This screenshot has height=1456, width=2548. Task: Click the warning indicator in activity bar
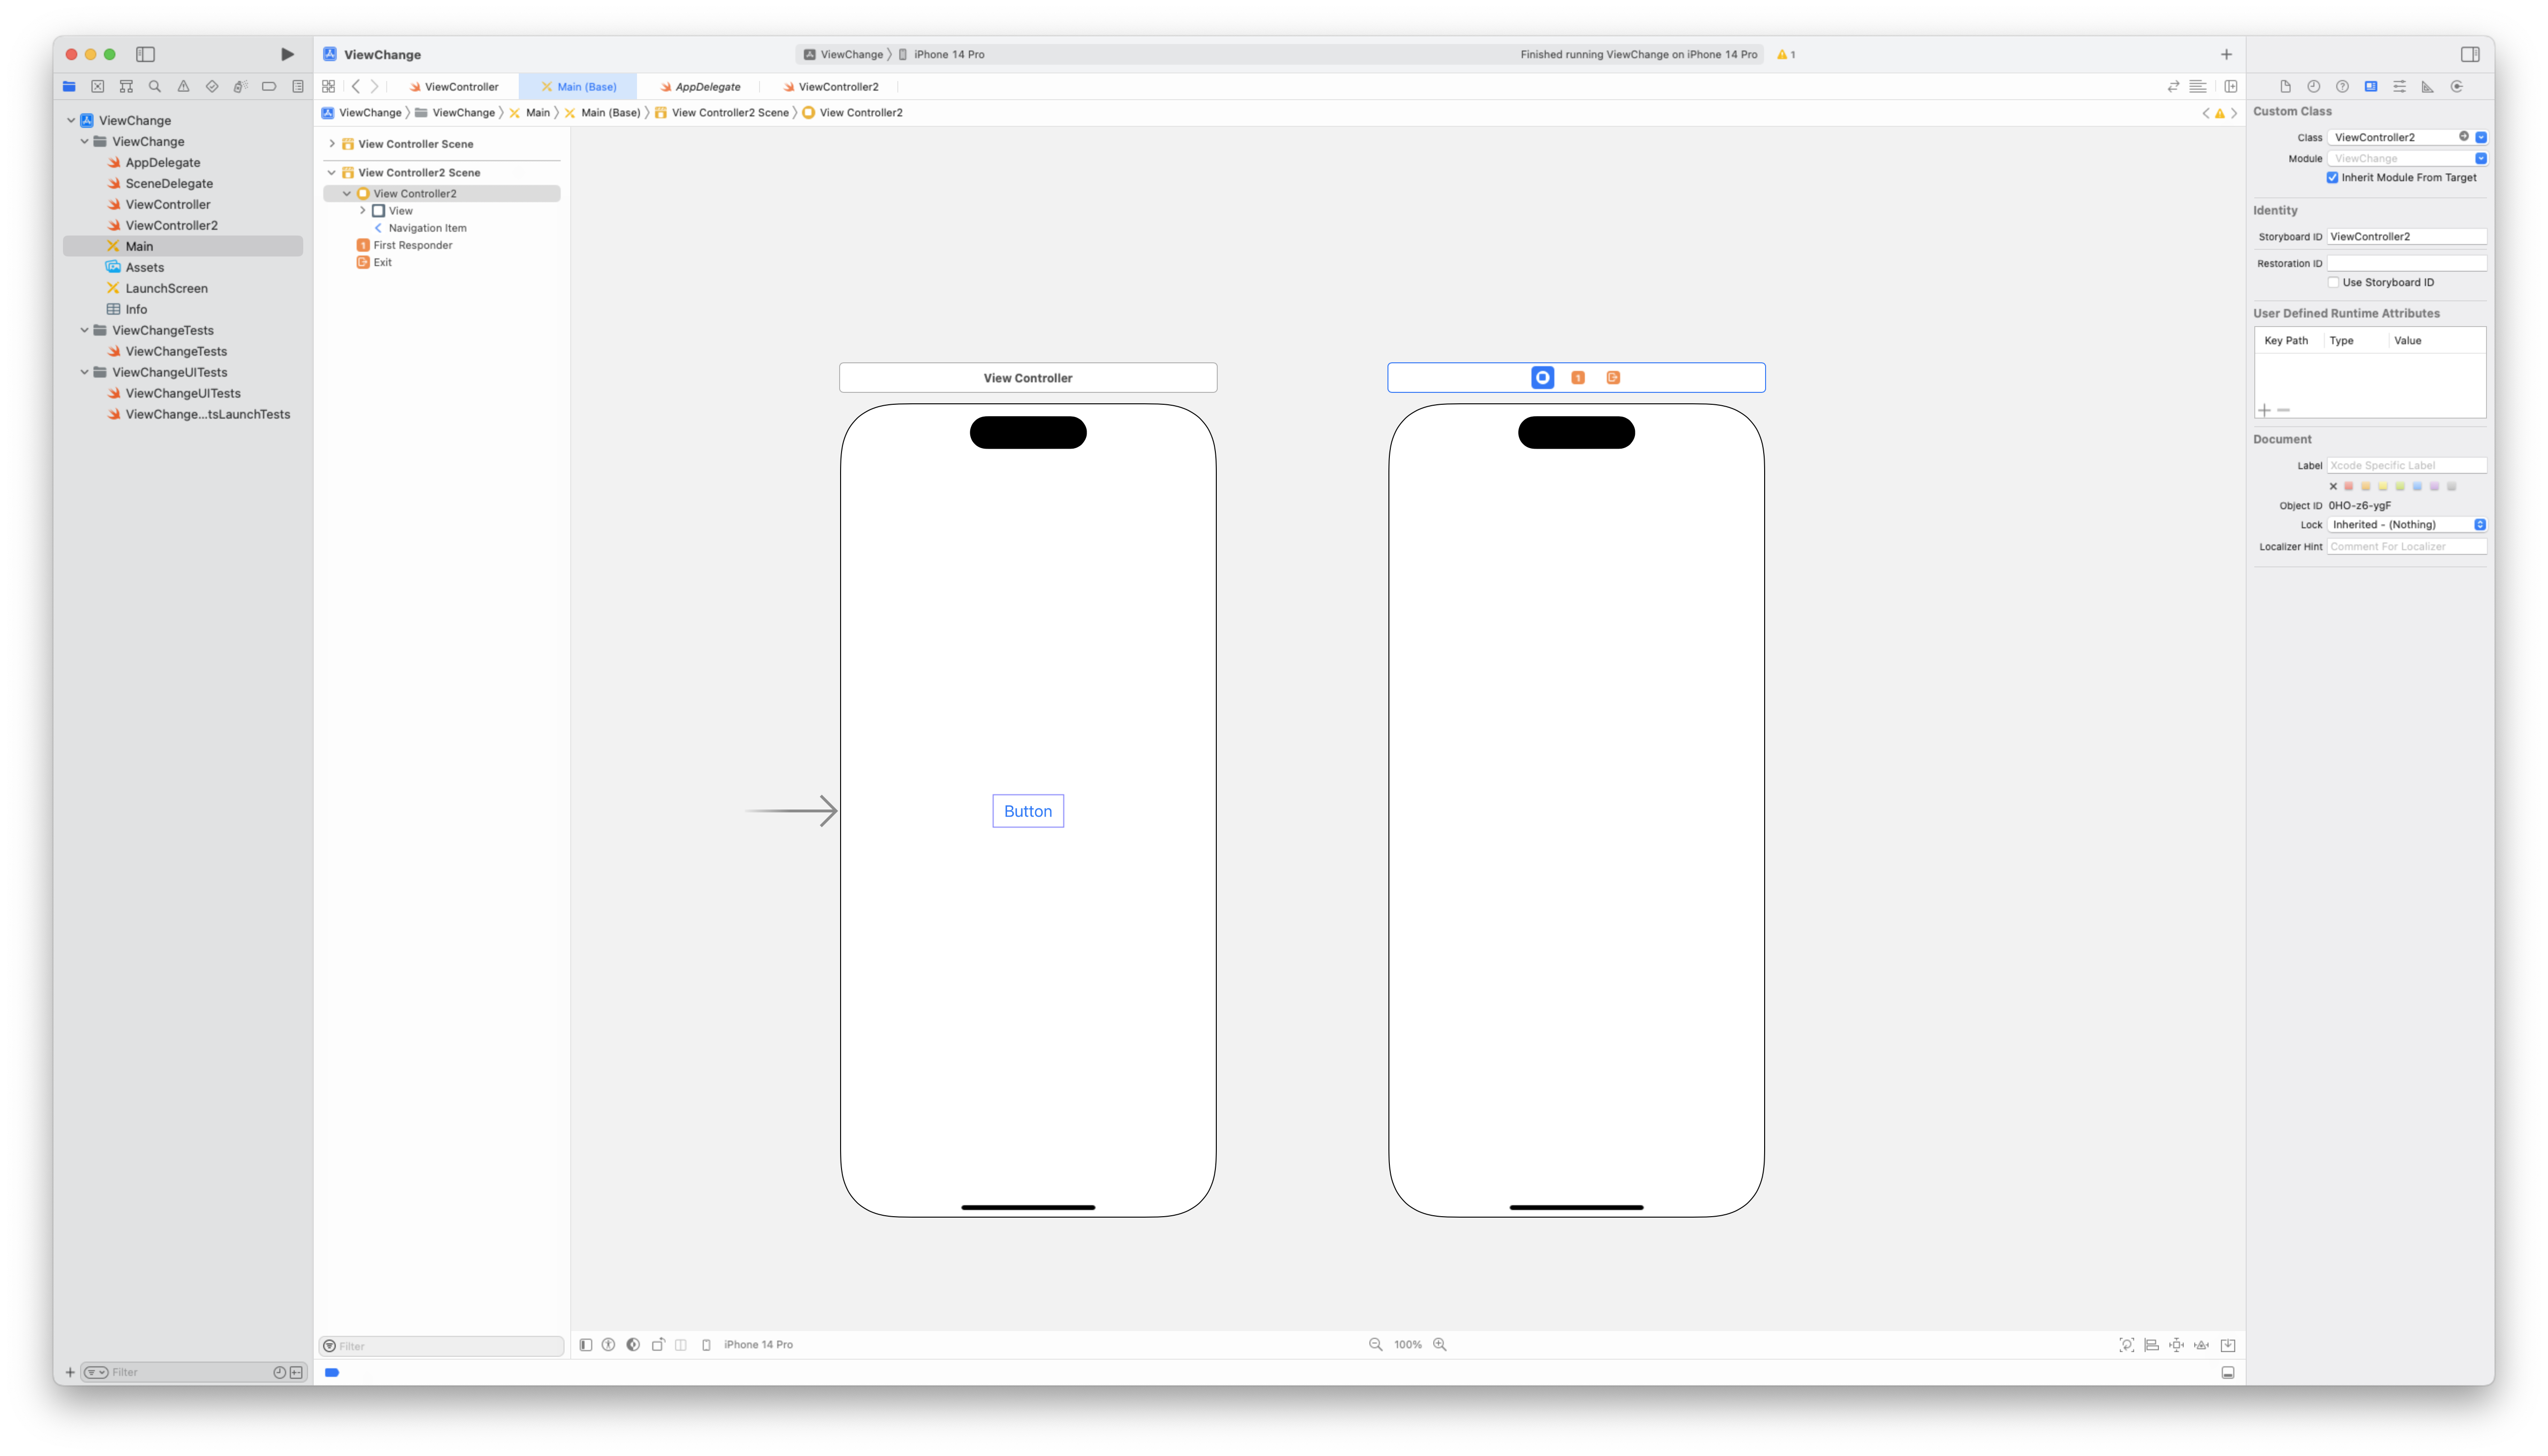1786,54
